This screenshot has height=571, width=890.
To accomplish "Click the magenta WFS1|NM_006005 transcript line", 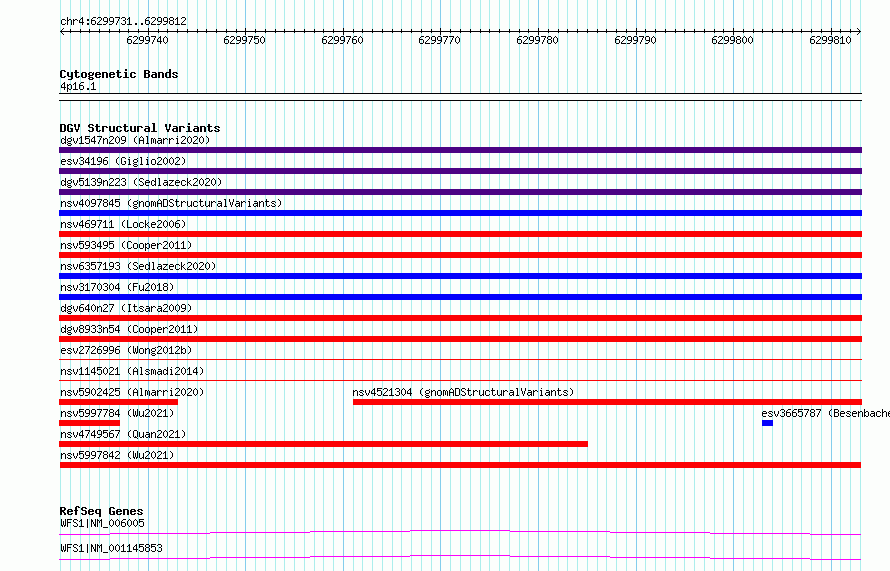I will (x=460, y=532).
